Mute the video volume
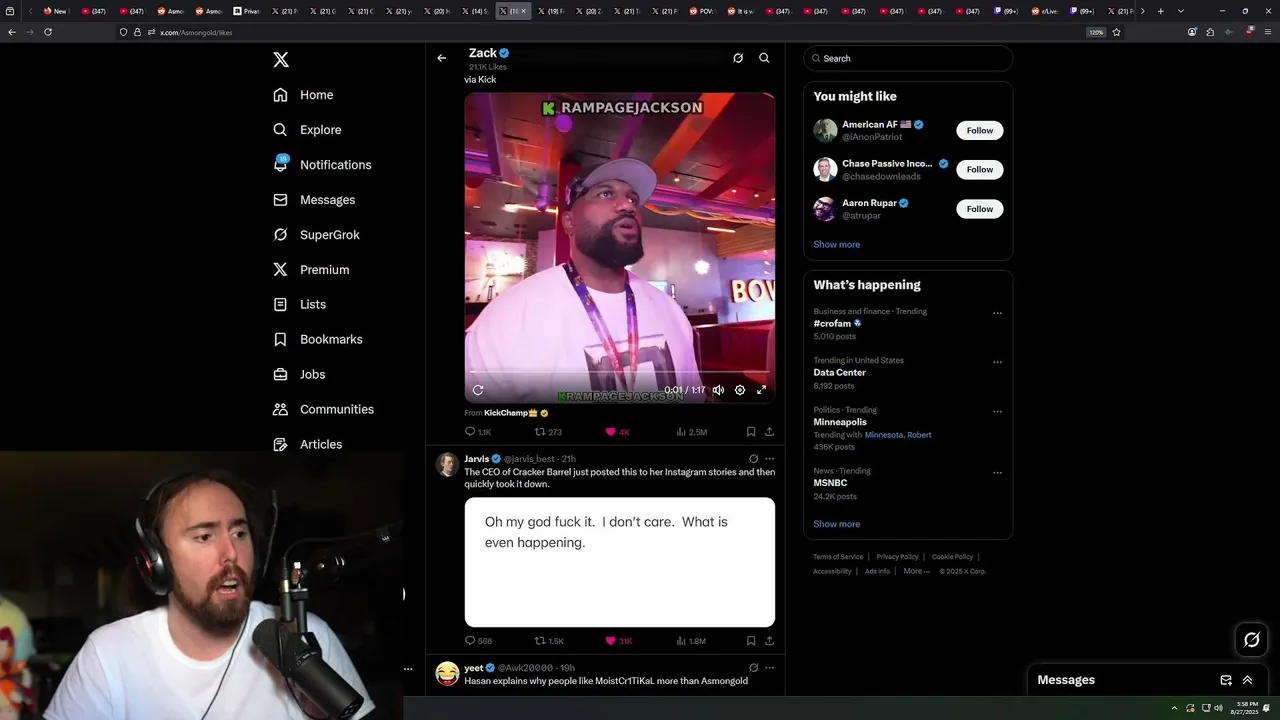 point(718,390)
